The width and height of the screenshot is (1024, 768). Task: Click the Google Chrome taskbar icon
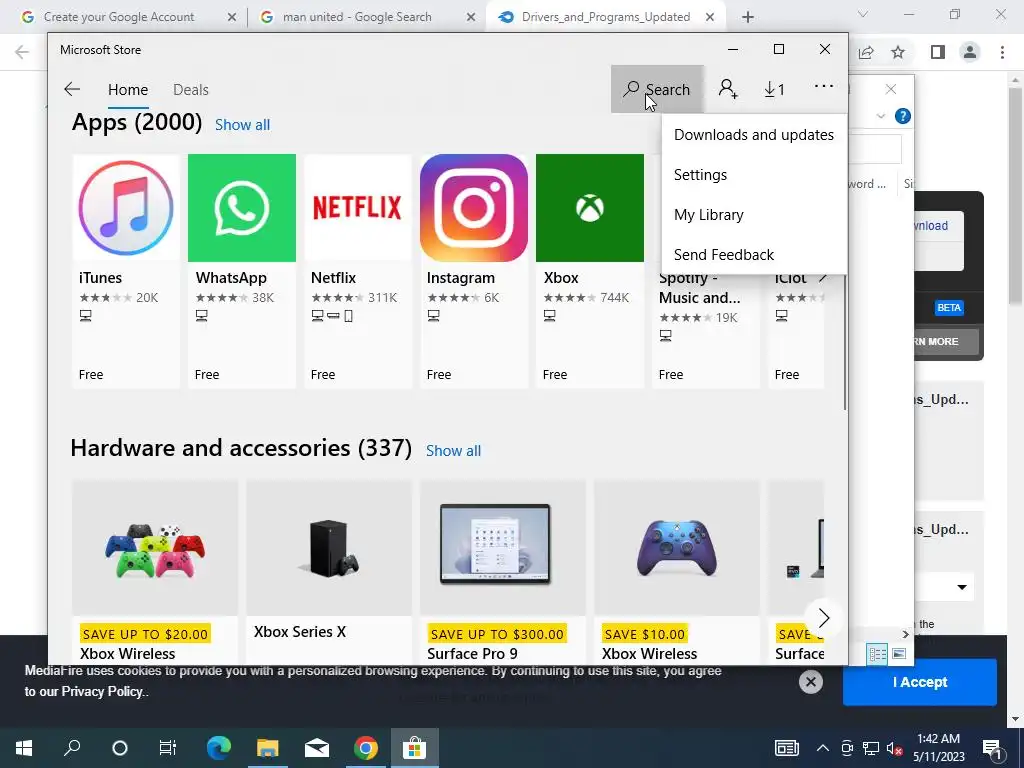click(366, 748)
